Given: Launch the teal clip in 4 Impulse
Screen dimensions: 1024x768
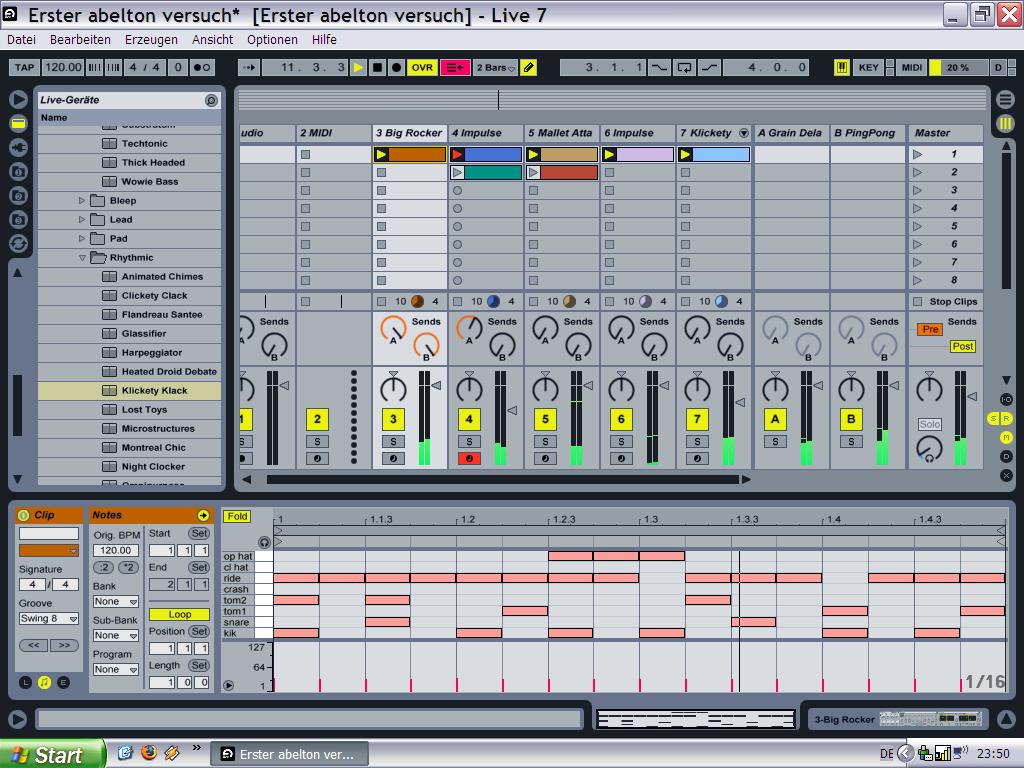Looking at the screenshot, I should click(x=457, y=172).
